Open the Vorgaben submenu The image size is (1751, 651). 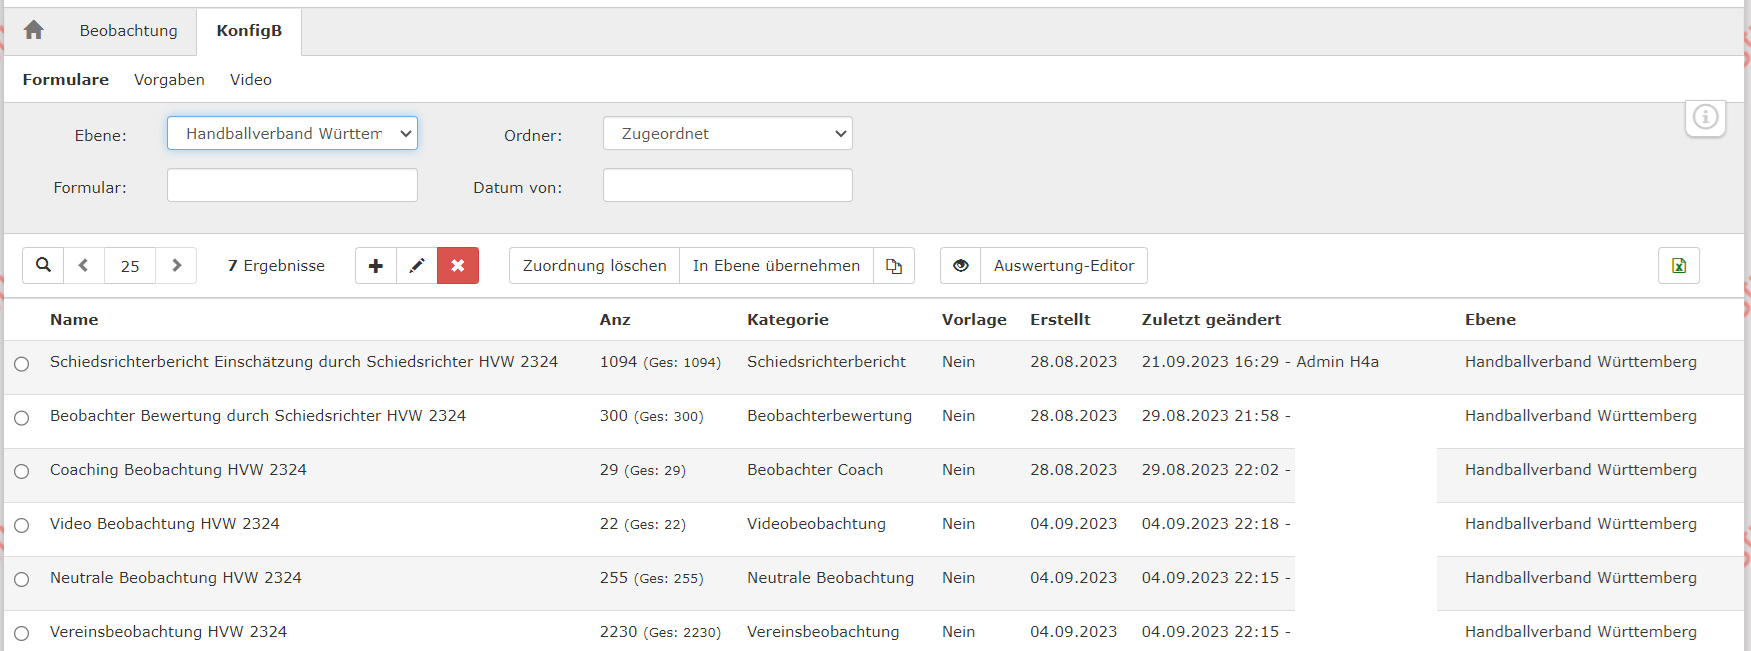tap(169, 80)
